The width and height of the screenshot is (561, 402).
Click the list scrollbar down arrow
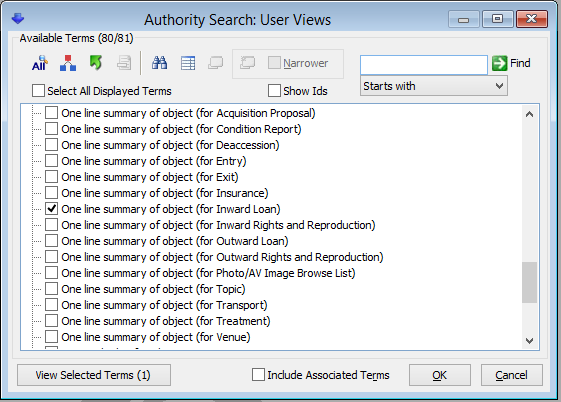(530, 341)
